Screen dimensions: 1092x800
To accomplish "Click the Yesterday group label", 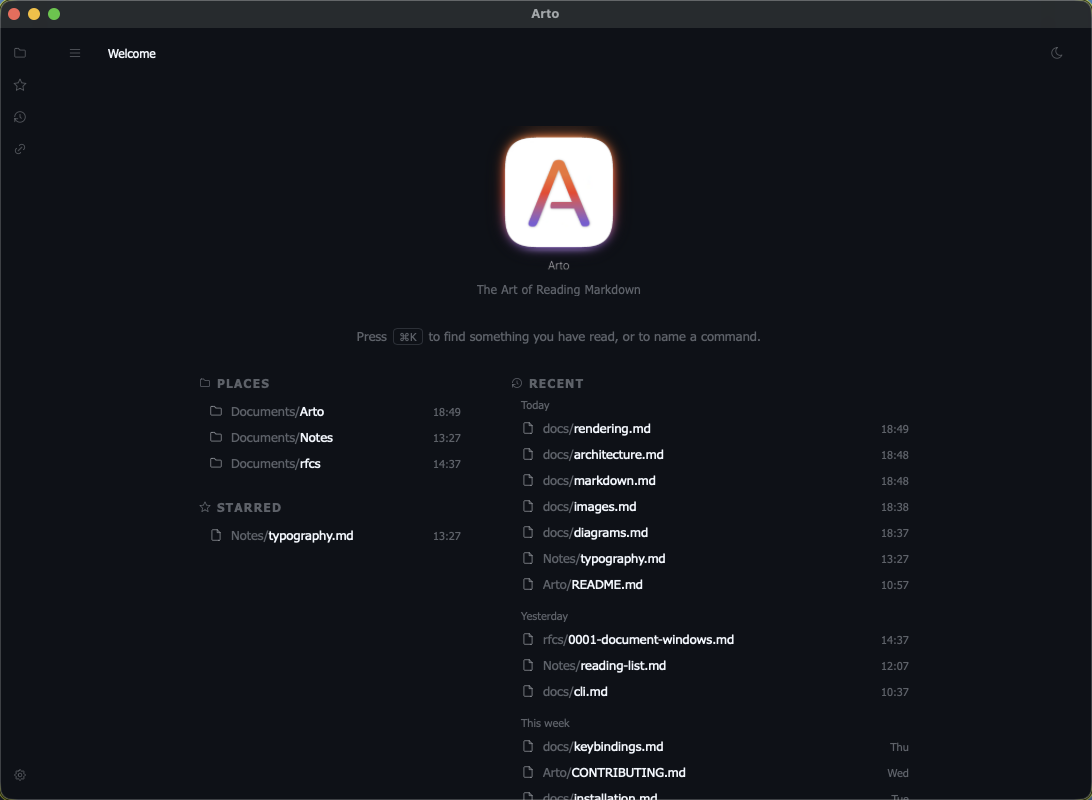I will [544, 616].
